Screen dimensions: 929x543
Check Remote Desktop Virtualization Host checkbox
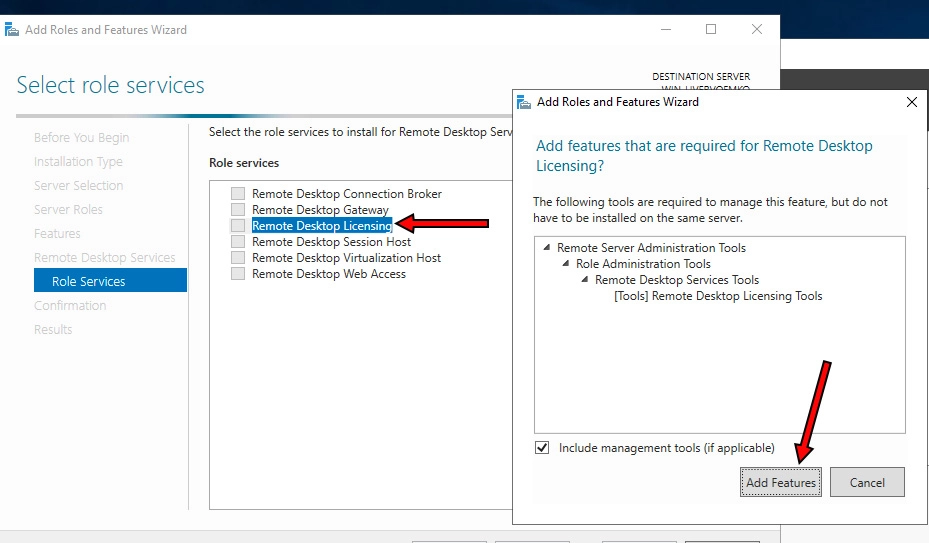(238, 258)
